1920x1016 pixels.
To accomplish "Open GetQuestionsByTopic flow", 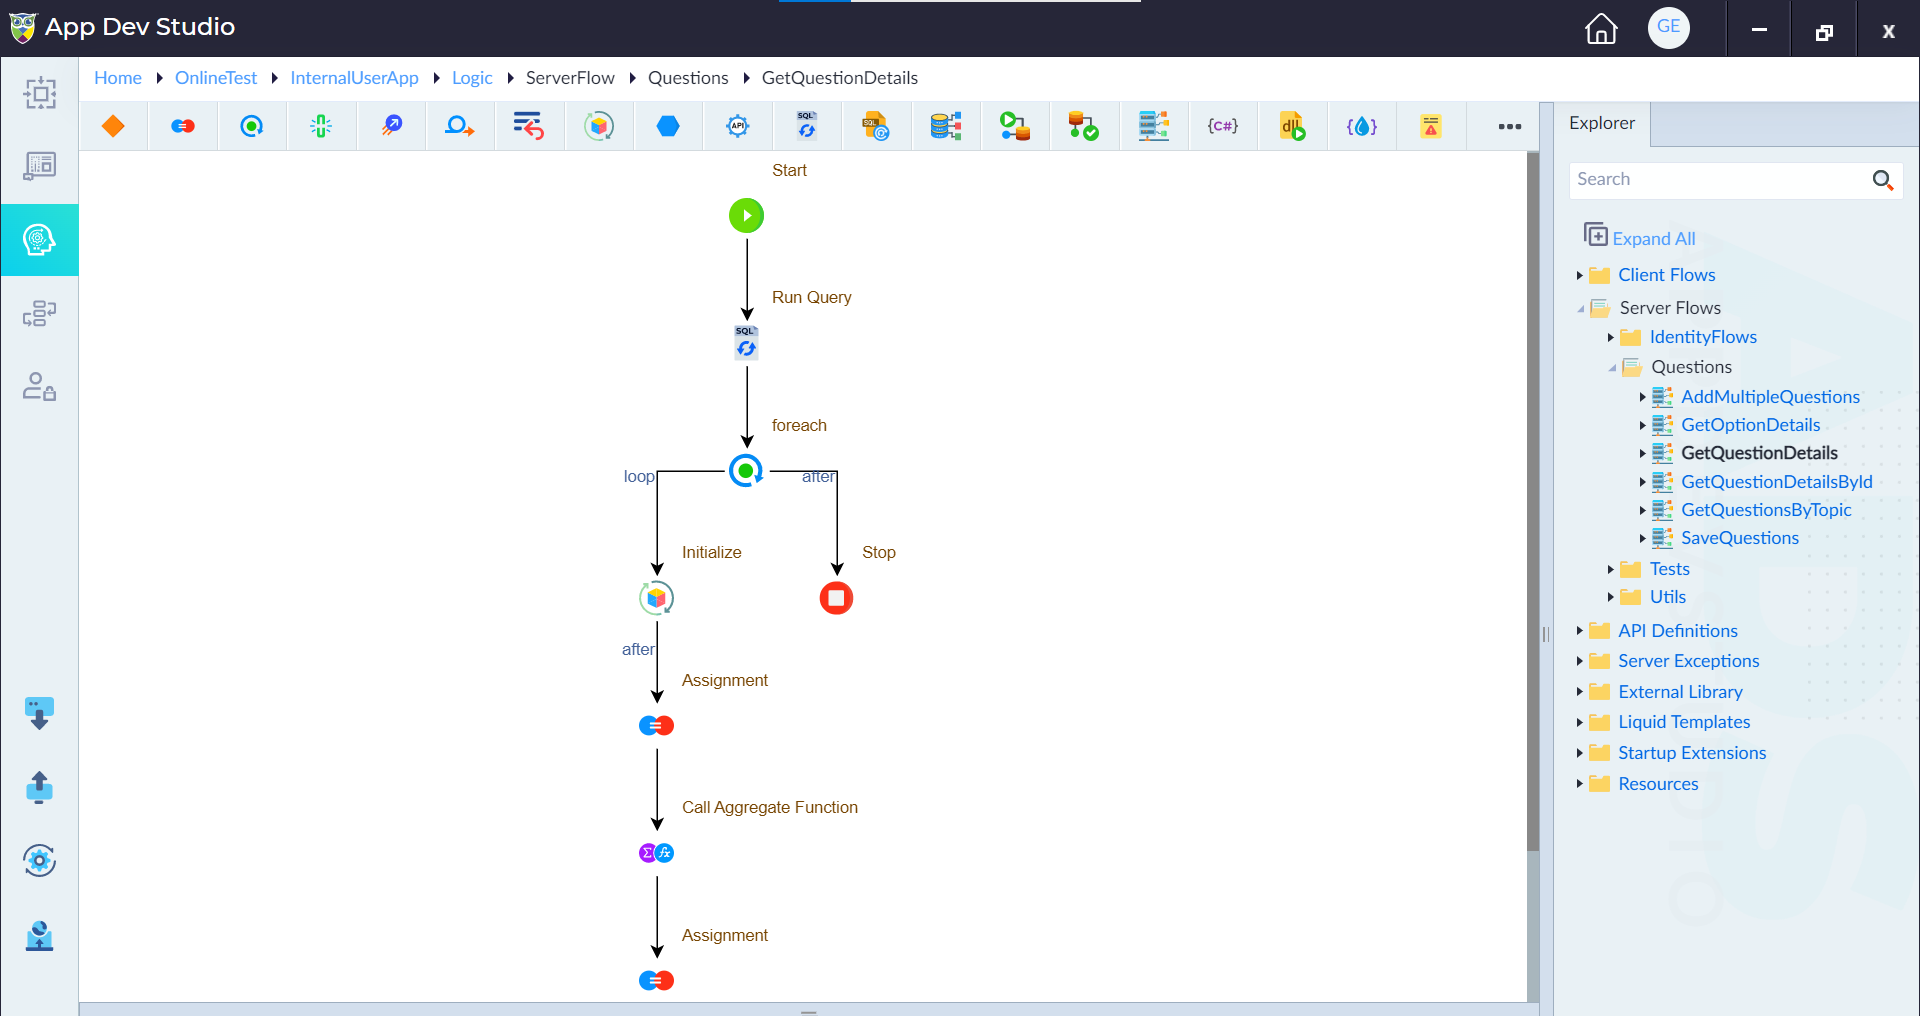I will tap(1766, 510).
